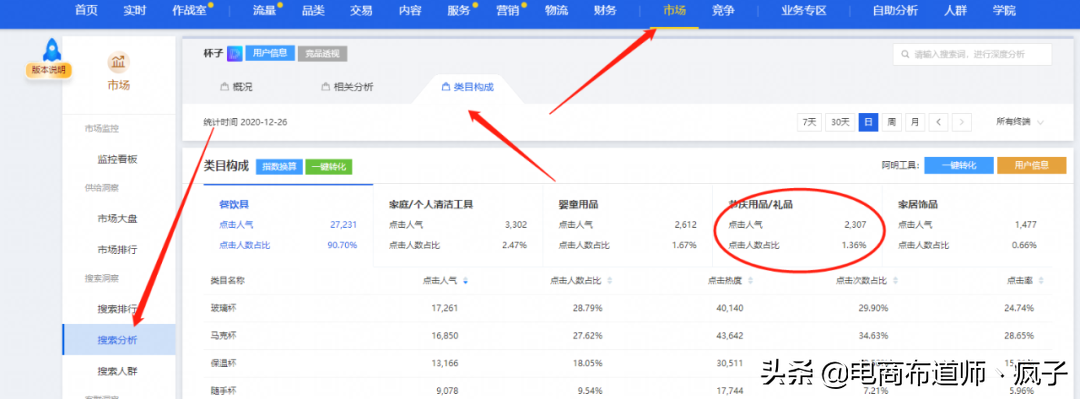Sort by 点击人数占比 column arrow

(x=610, y=280)
